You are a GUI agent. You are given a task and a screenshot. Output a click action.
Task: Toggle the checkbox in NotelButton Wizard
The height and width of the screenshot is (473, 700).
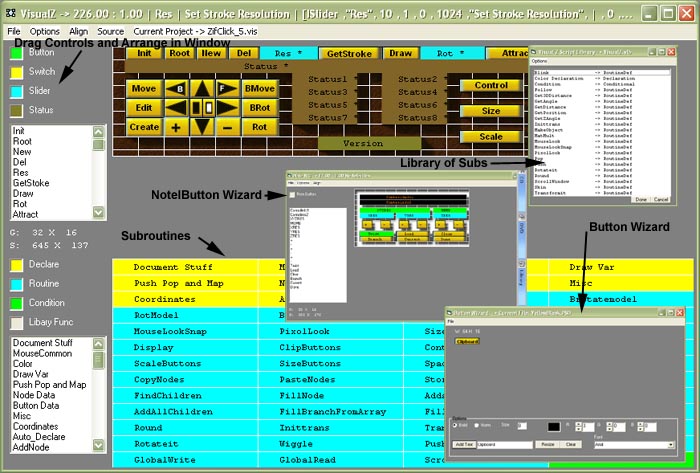tap(292, 194)
